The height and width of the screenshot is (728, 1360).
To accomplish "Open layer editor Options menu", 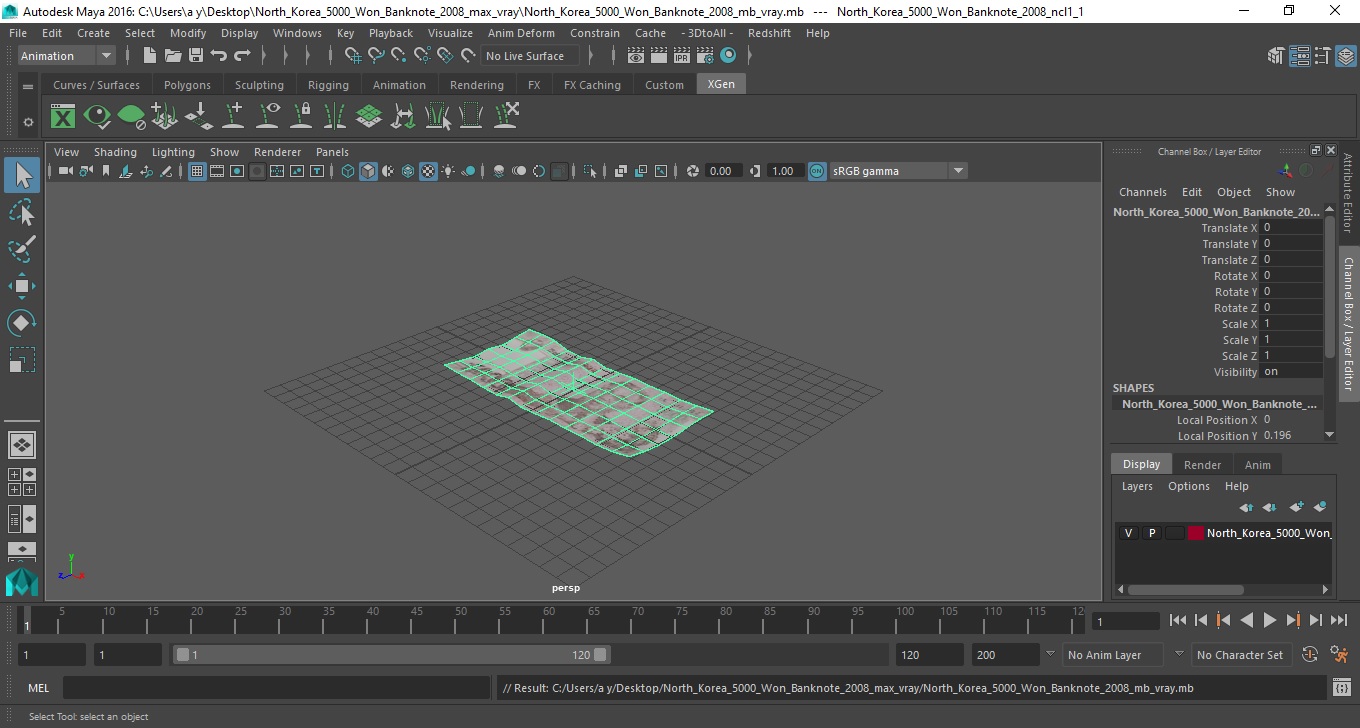I will (x=1188, y=486).
